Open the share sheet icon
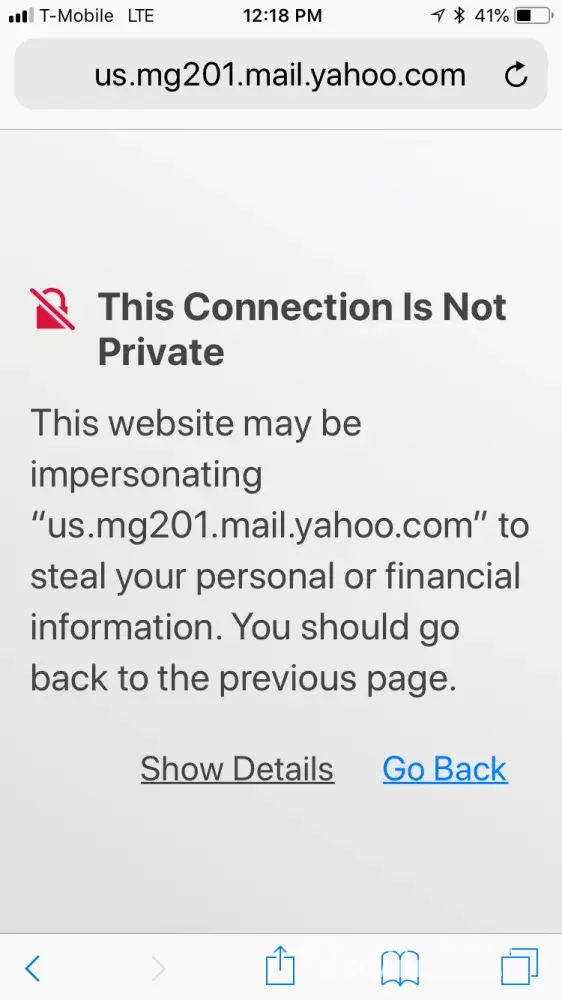 (x=280, y=966)
